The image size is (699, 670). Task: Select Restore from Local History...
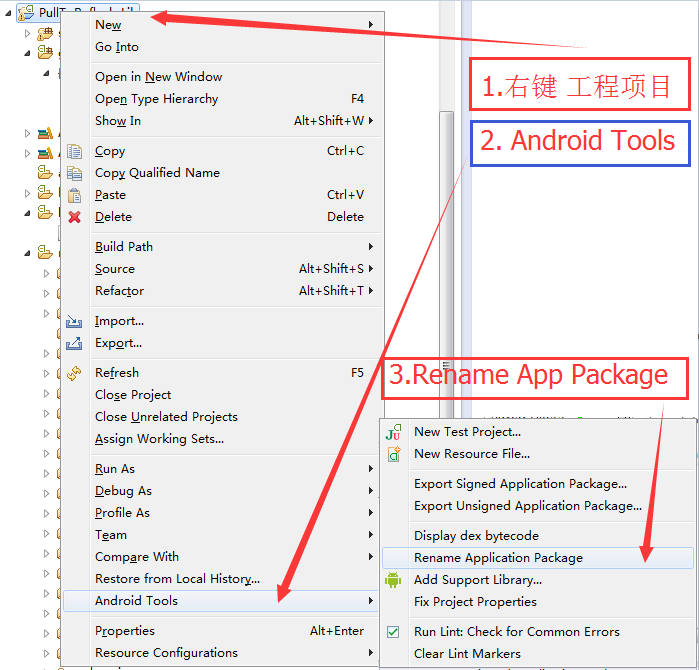click(221, 579)
